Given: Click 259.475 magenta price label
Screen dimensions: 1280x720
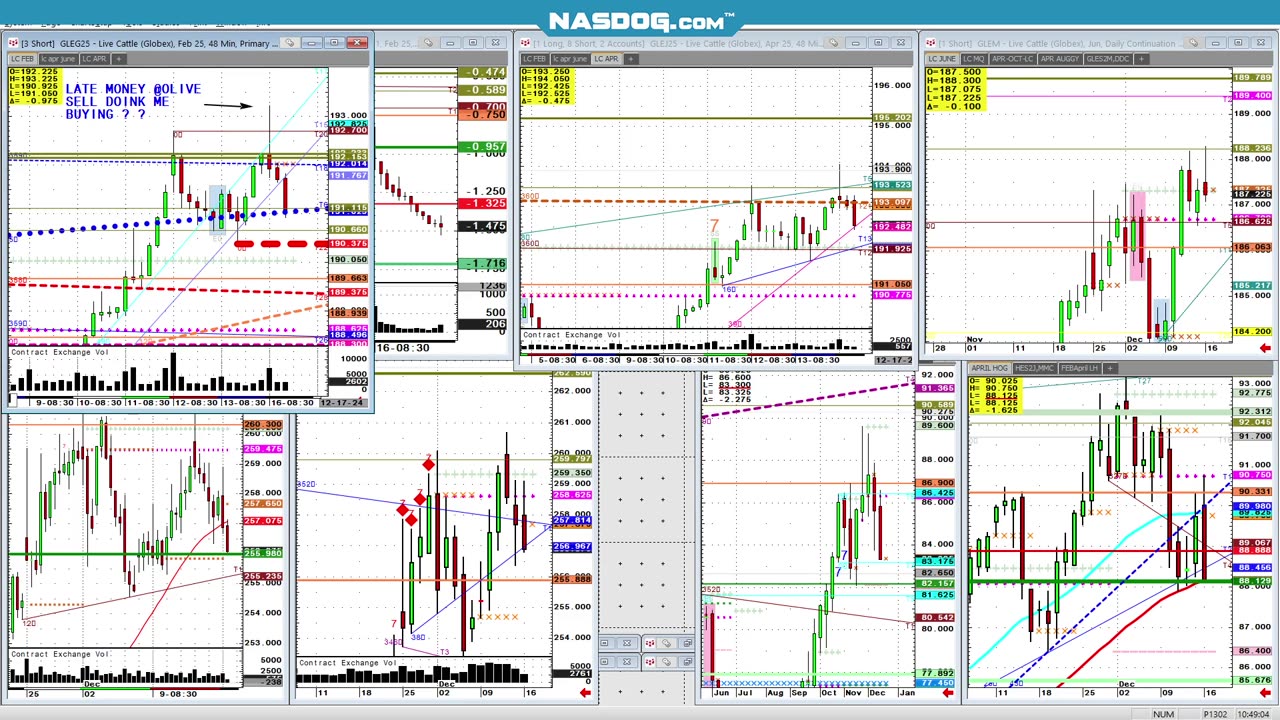Looking at the screenshot, I should coord(263,449).
